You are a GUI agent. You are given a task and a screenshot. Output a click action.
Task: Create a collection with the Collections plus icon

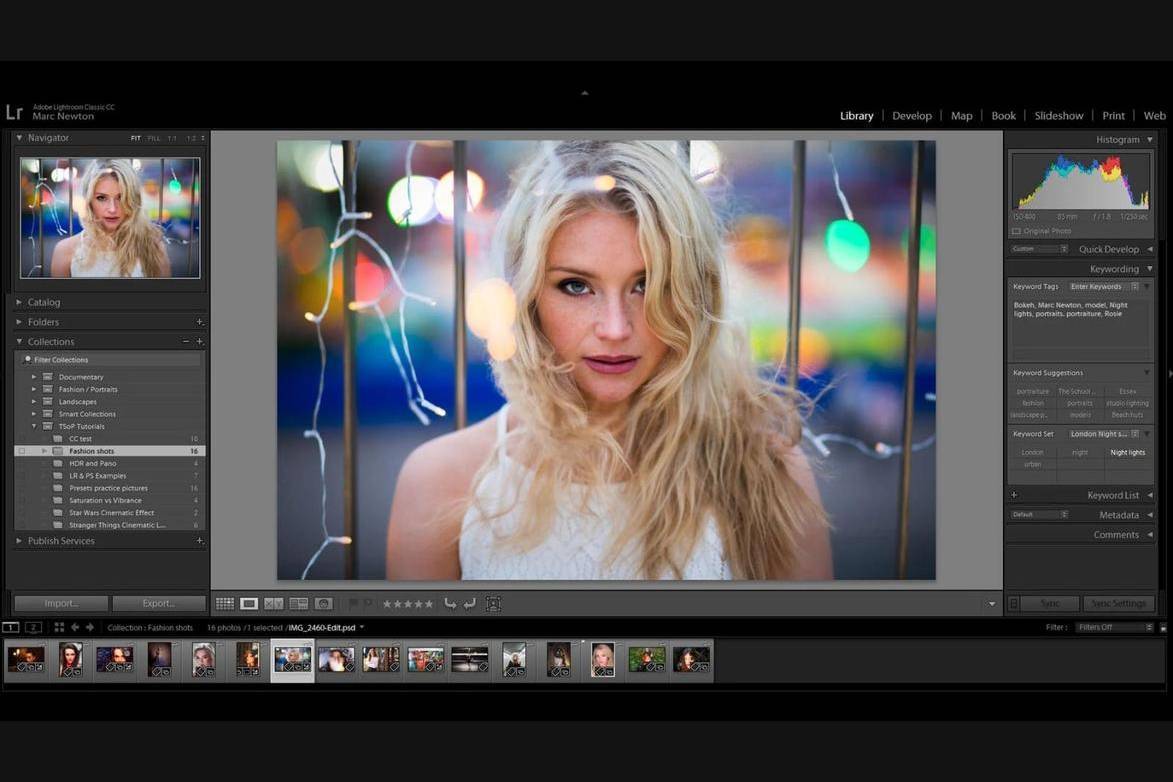[200, 341]
